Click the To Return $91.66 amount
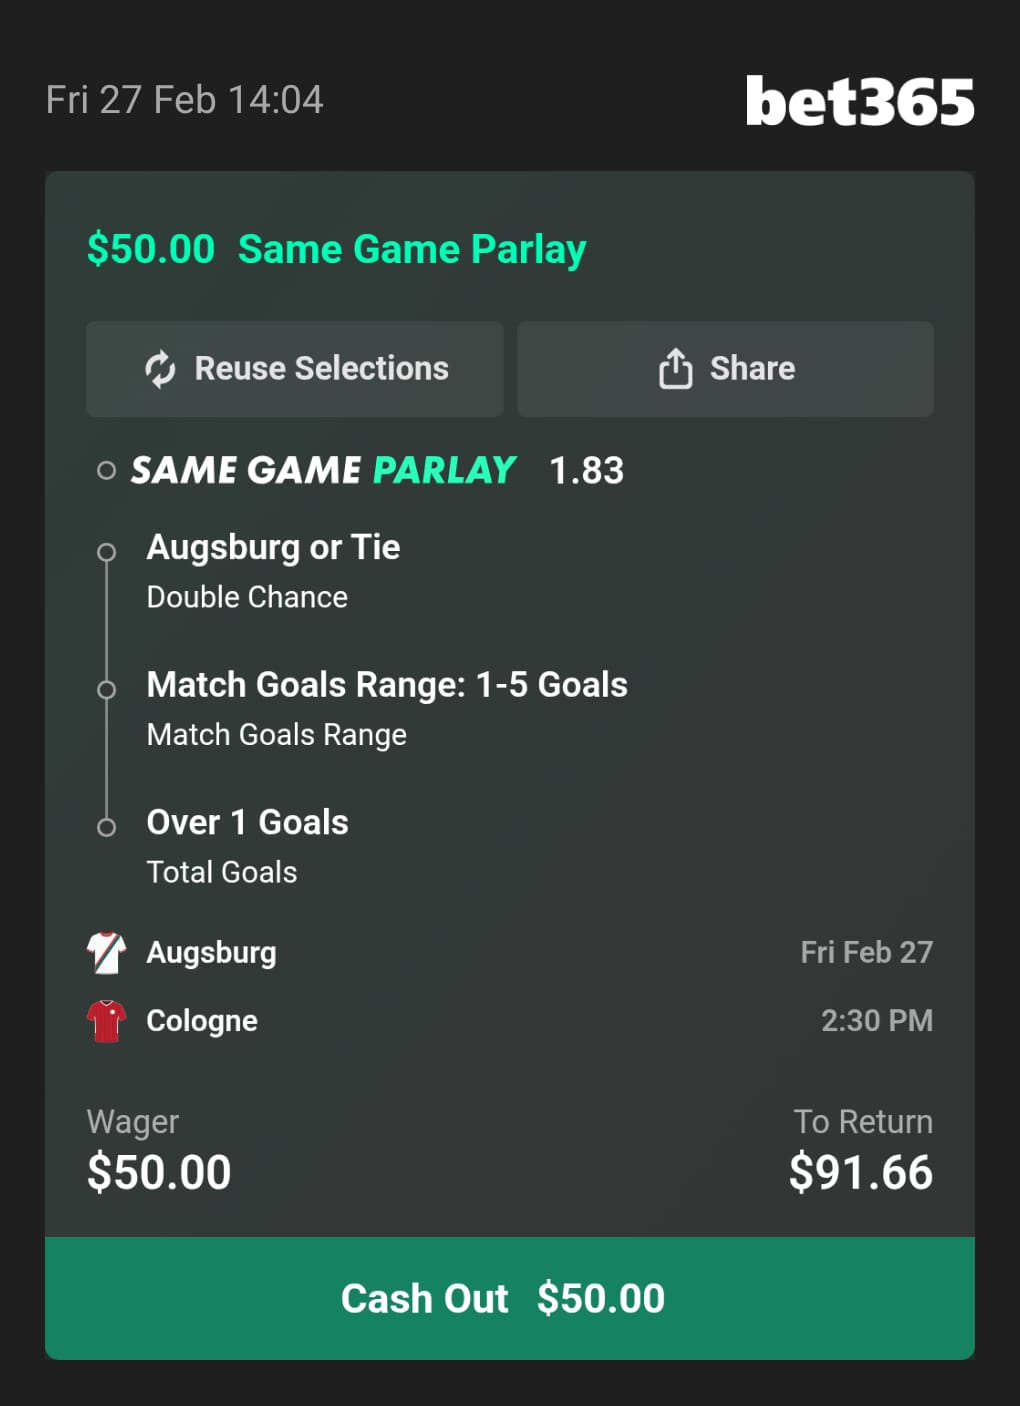 tap(860, 1172)
